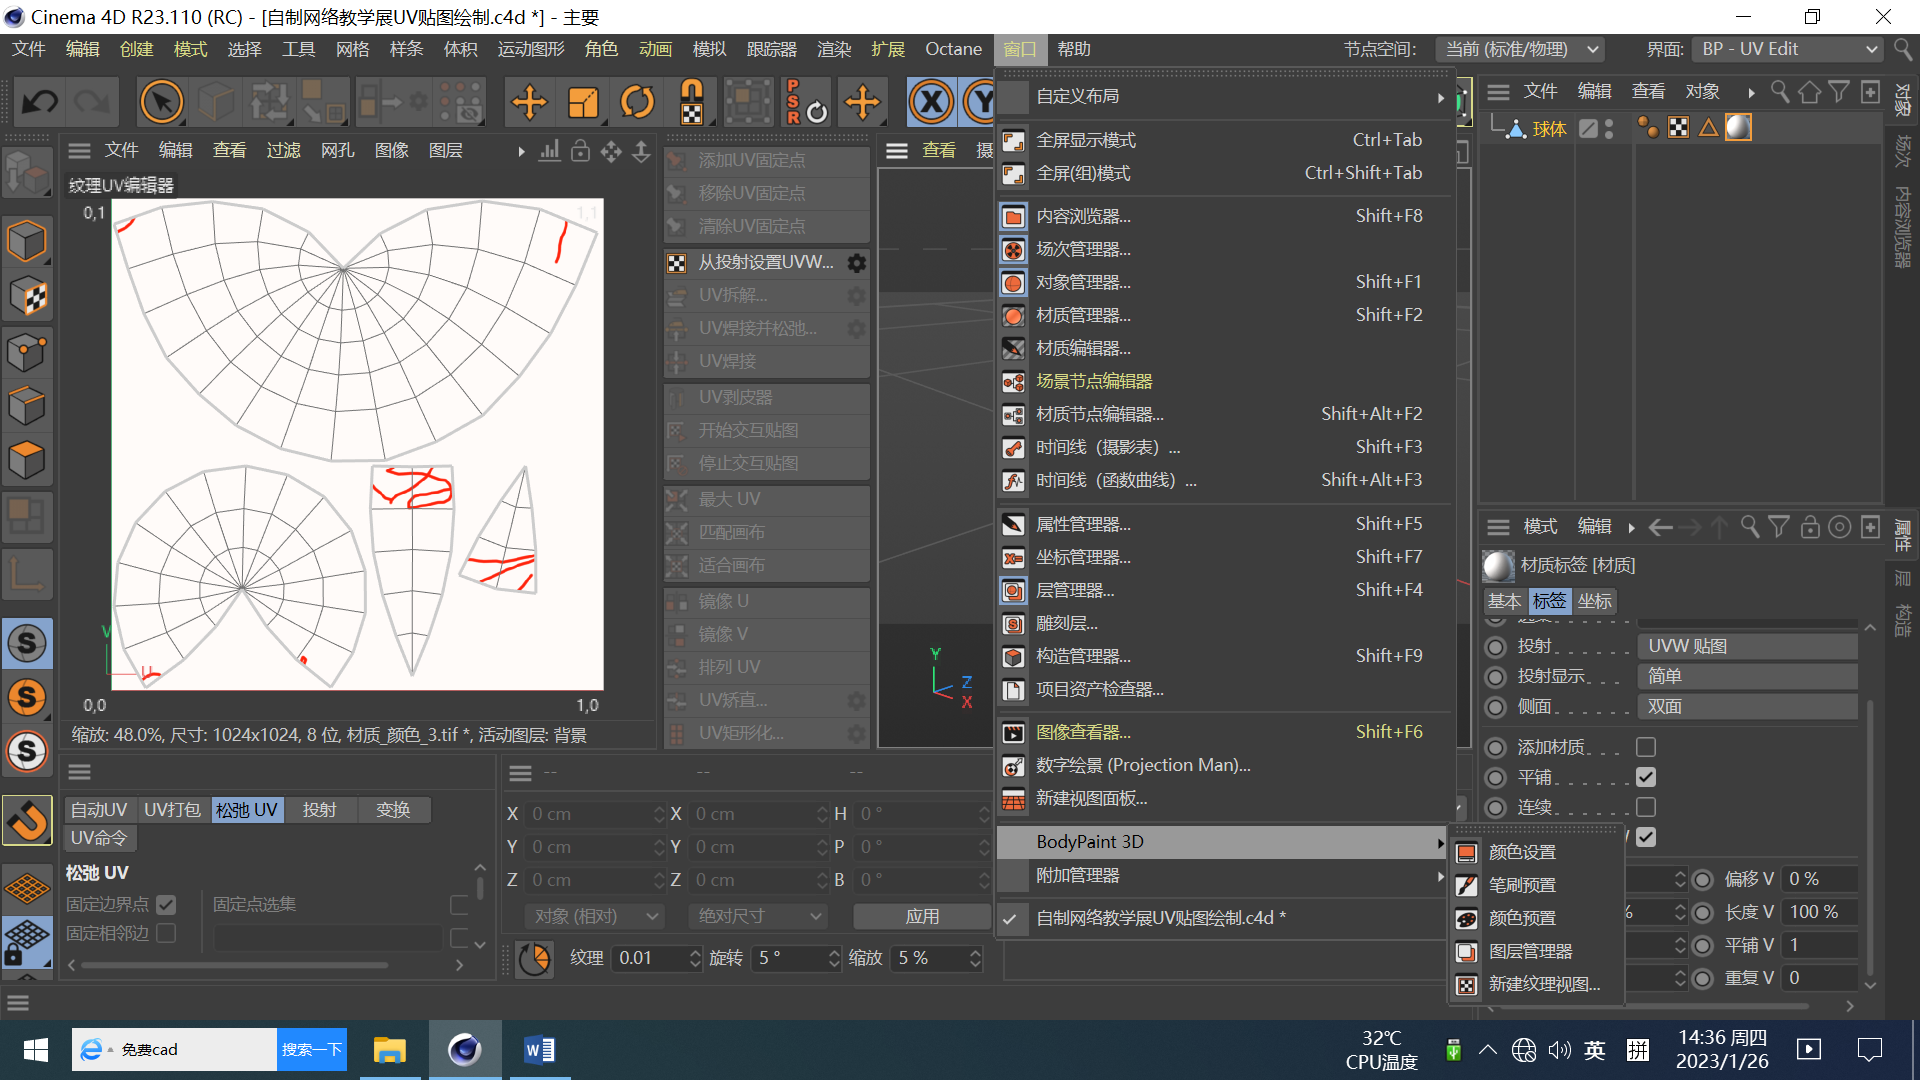Open the 界面 BP - UV Edit dropdown

pyautogui.click(x=1787, y=49)
